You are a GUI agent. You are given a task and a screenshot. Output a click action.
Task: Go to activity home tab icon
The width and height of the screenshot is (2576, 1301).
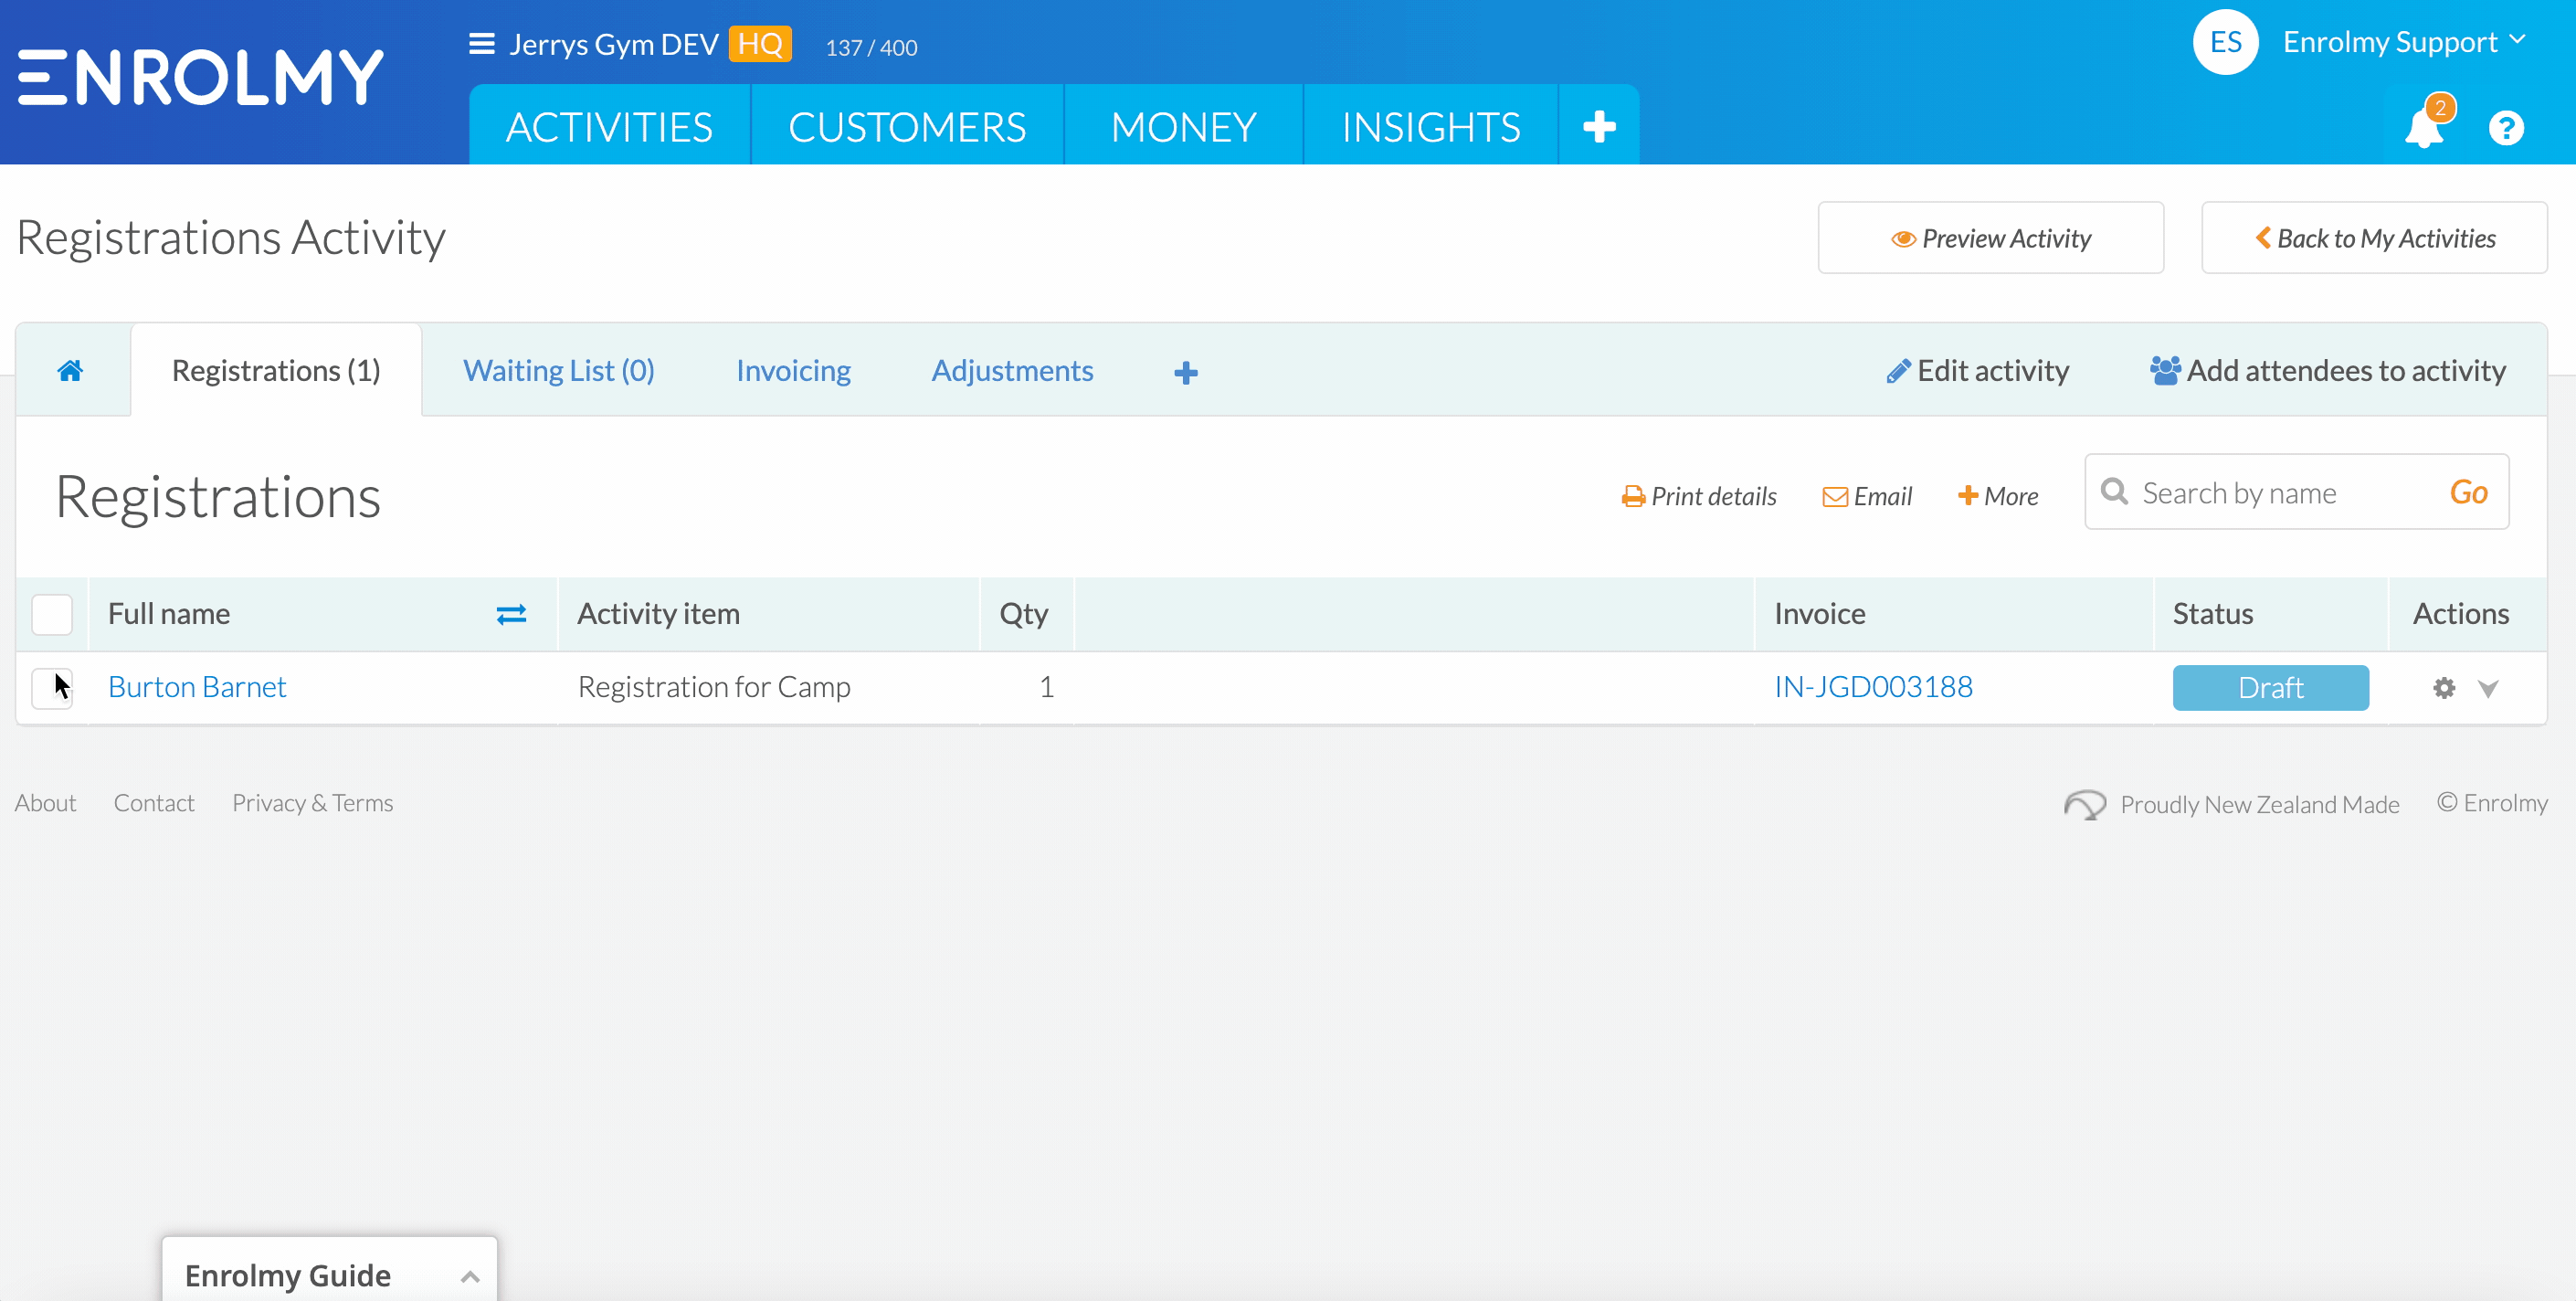pos(70,371)
